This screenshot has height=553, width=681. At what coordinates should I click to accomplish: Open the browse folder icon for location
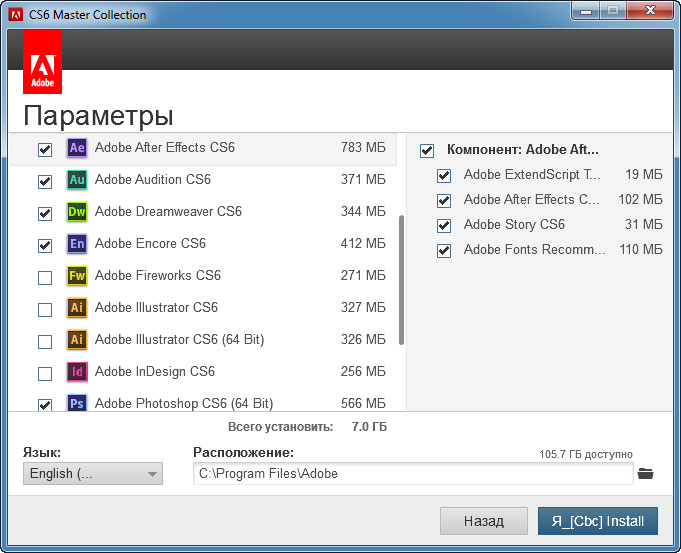point(645,474)
